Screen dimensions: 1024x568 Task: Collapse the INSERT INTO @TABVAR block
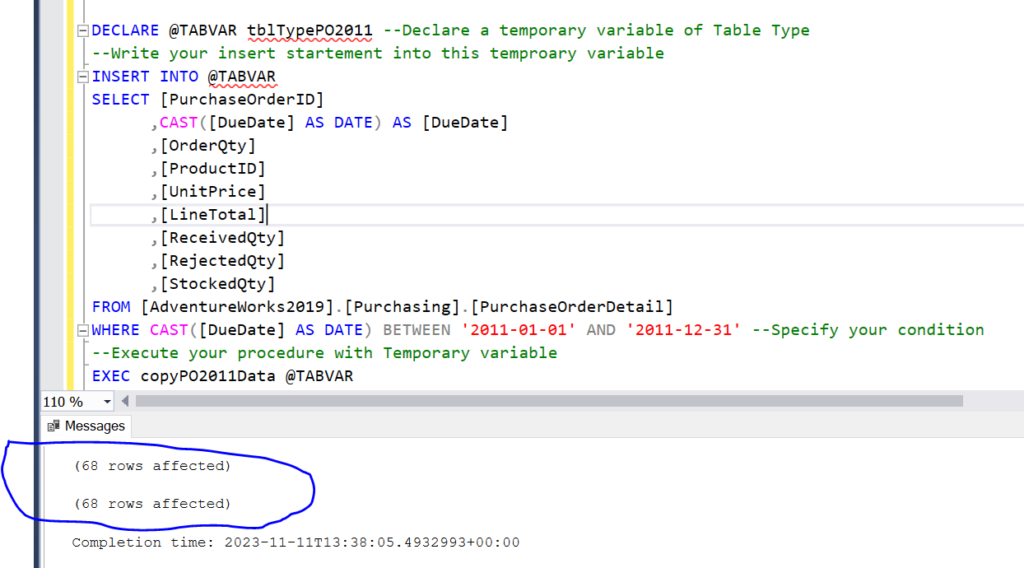(x=82, y=77)
